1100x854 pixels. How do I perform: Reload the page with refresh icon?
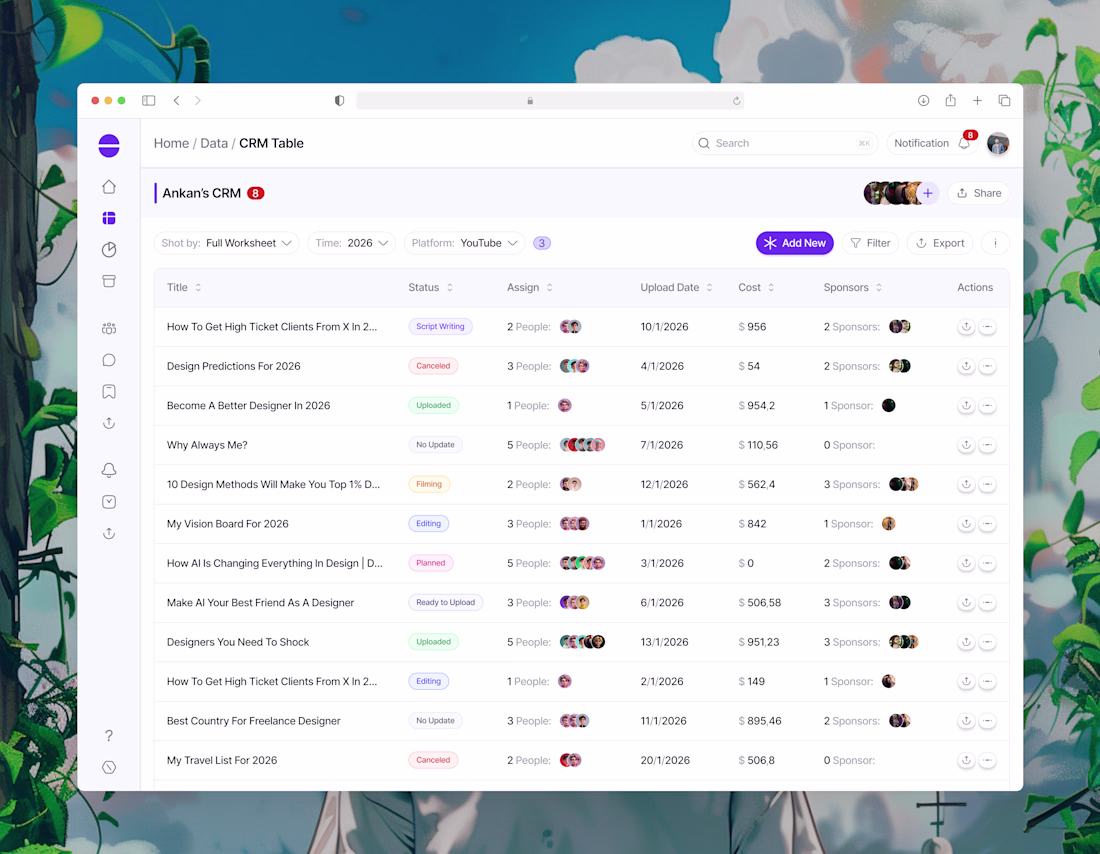tap(736, 101)
